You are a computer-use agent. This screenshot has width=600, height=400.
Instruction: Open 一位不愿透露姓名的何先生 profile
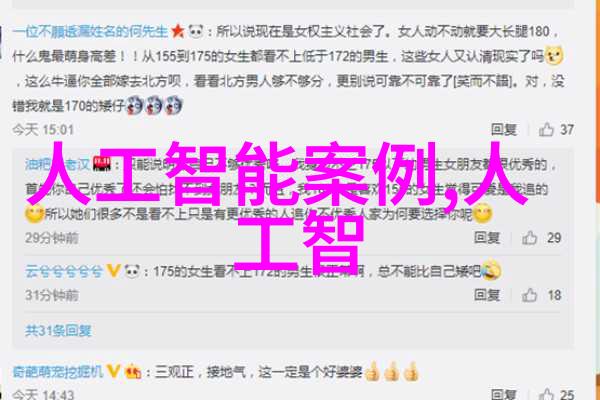coord(90,31)
